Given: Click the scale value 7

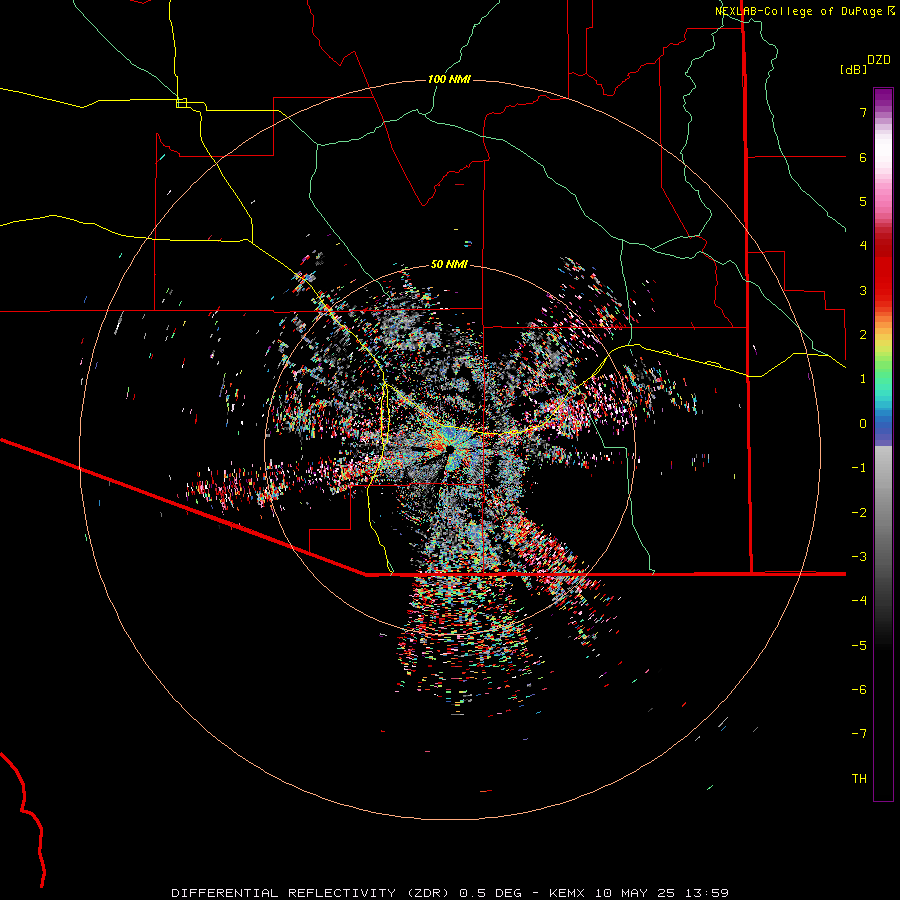Looking at the screenshot, I should [863, 112].
